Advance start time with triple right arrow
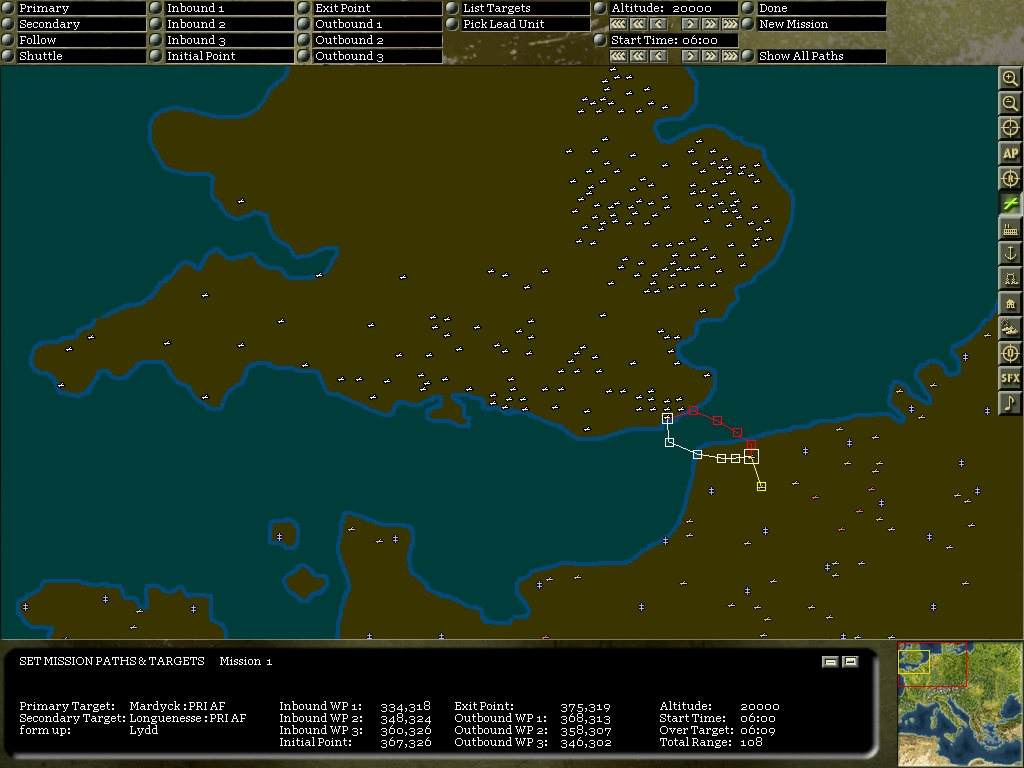The image size is (1024, 768). pos(730,56)
